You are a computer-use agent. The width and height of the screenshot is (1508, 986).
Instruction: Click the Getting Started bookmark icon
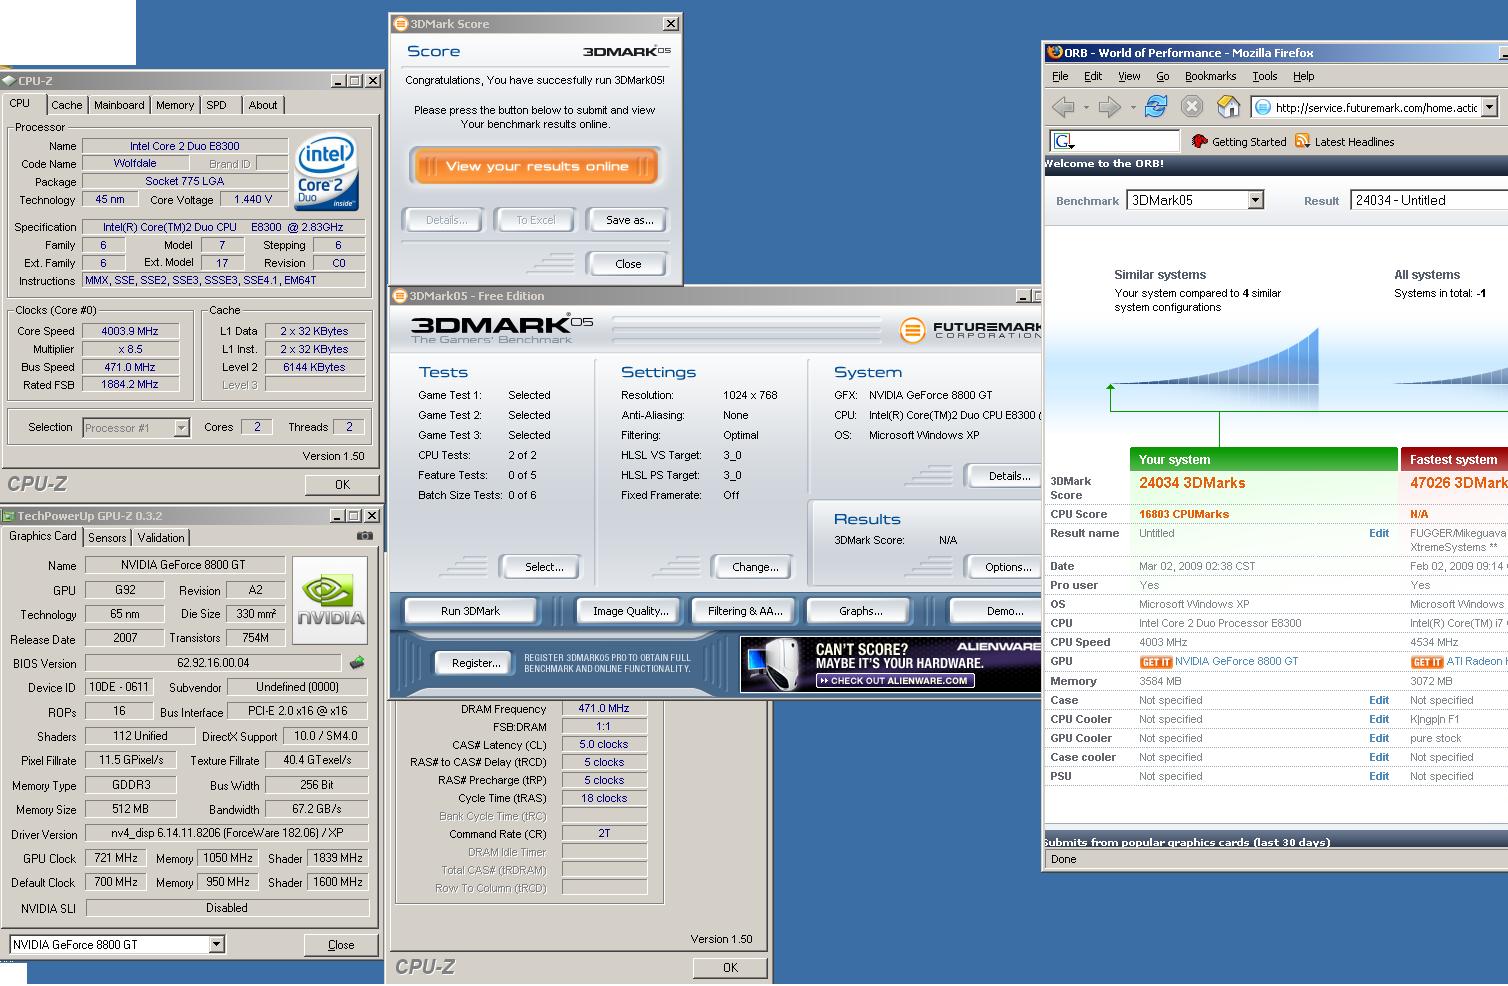click(x=1200, y=141)
